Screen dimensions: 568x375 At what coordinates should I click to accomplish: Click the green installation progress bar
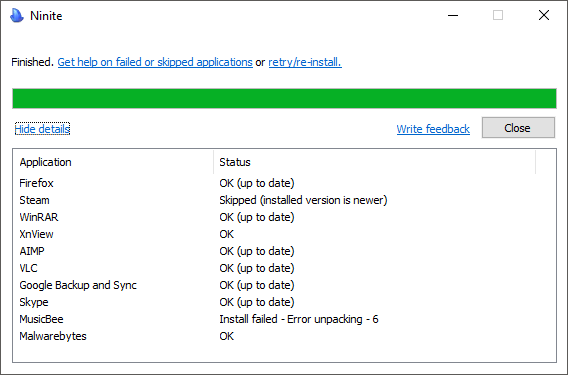[x=284, y=98]
